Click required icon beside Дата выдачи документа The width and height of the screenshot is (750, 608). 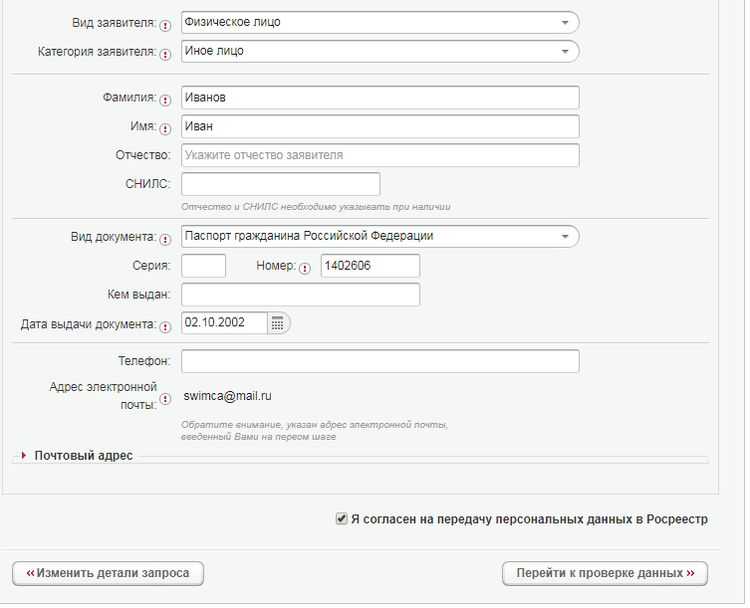click(x=165, y=326)
